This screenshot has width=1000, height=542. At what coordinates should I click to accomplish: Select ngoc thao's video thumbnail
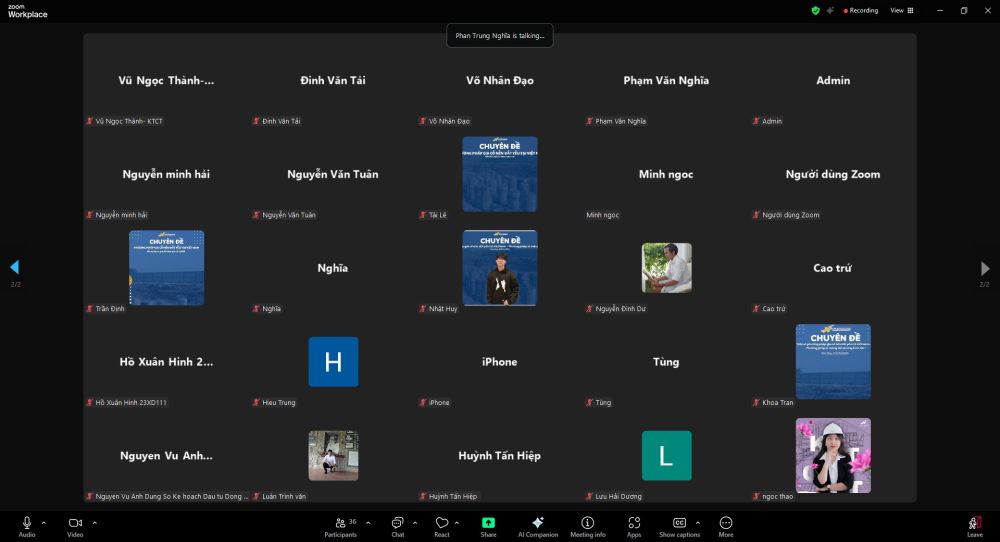point(832,455)
